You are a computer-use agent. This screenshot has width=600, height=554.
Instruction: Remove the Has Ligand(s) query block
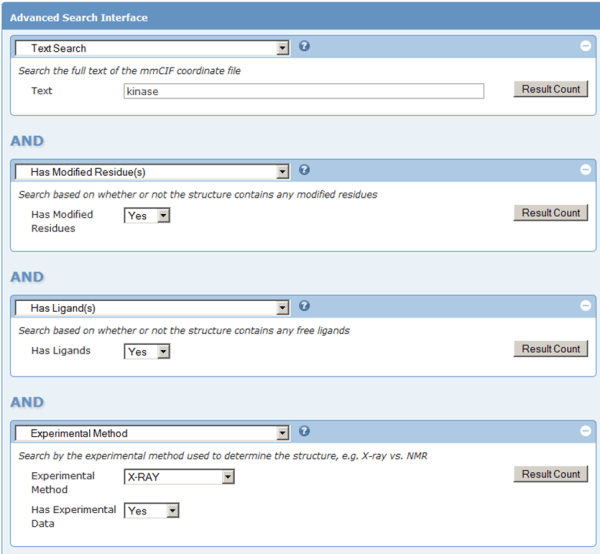point(585,306)
